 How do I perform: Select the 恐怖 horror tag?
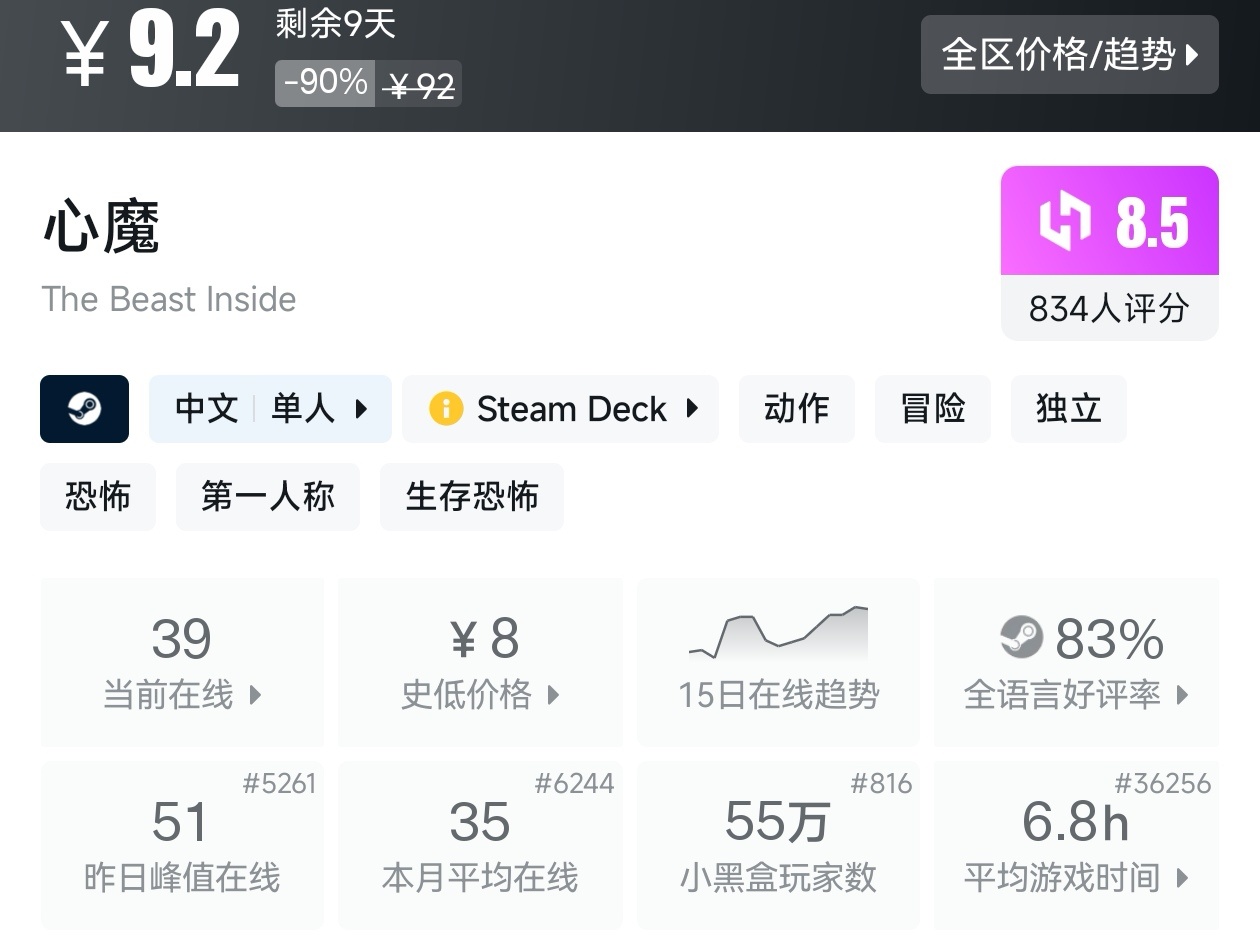coord(98,497)
